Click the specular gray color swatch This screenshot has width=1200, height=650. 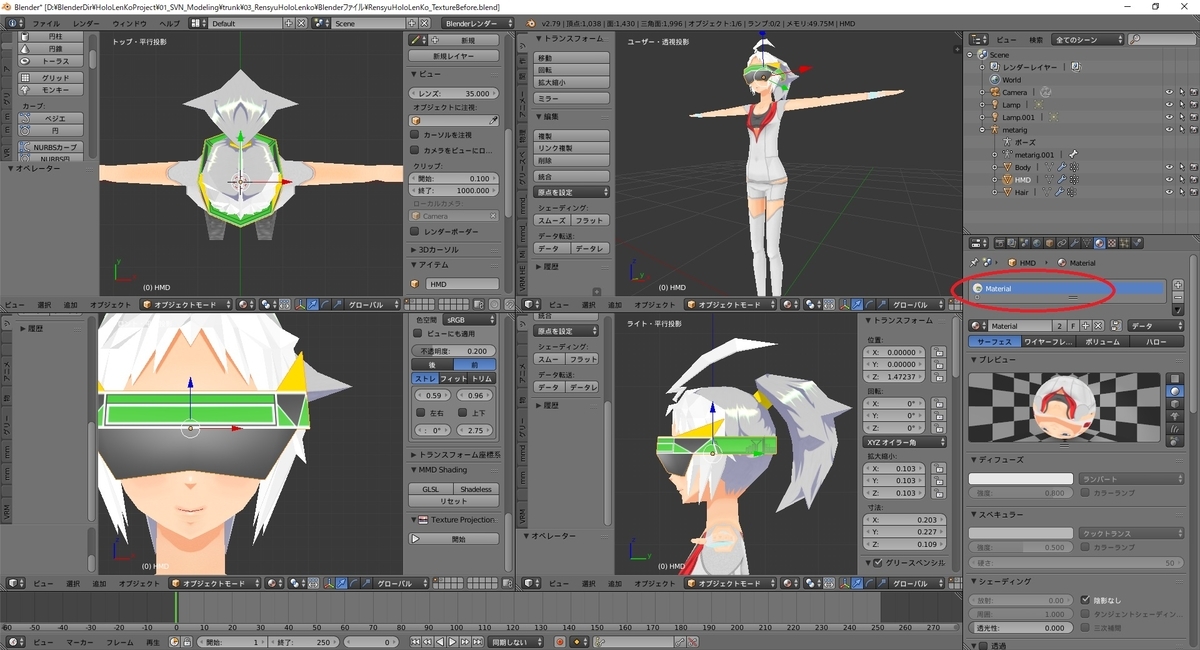tap(1021, 533)
